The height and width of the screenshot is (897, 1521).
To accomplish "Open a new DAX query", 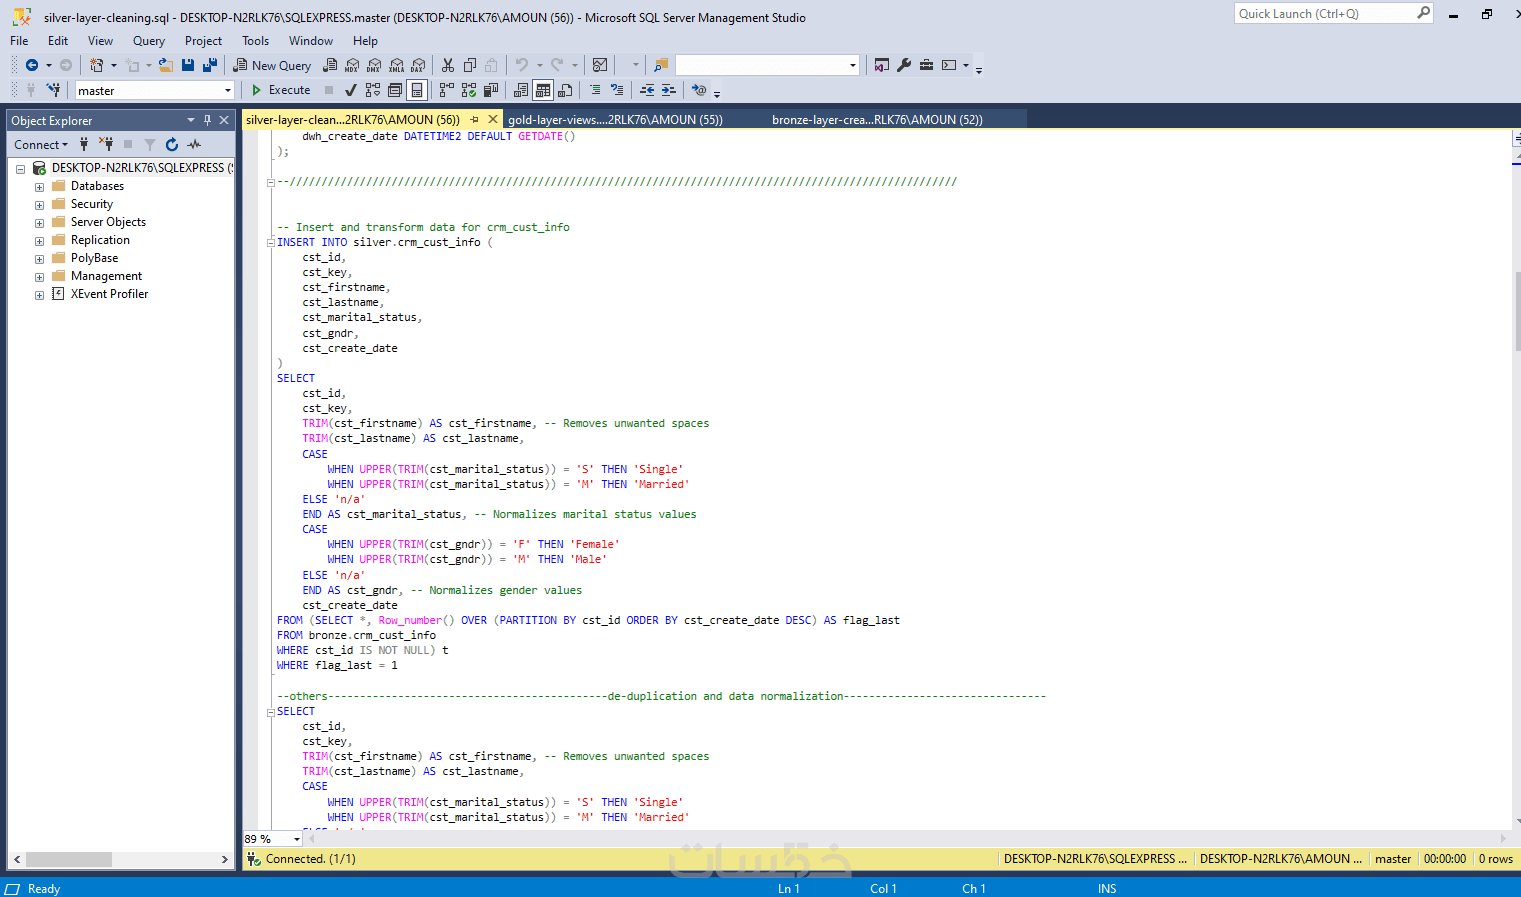I will (418, 65).
